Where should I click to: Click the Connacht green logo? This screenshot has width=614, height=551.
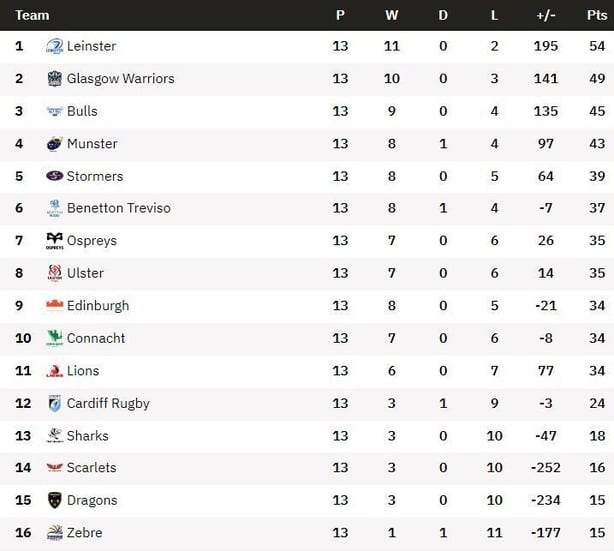pos(54,338)
